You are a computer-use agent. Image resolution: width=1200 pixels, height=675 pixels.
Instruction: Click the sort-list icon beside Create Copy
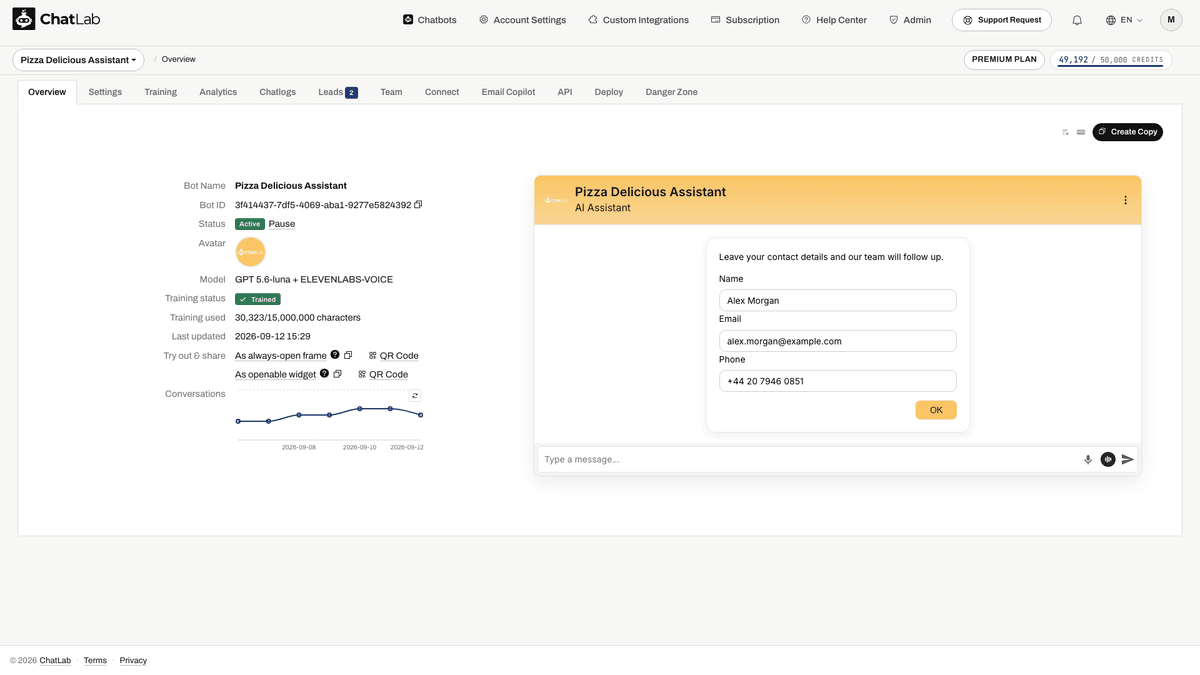(1065, 132)
